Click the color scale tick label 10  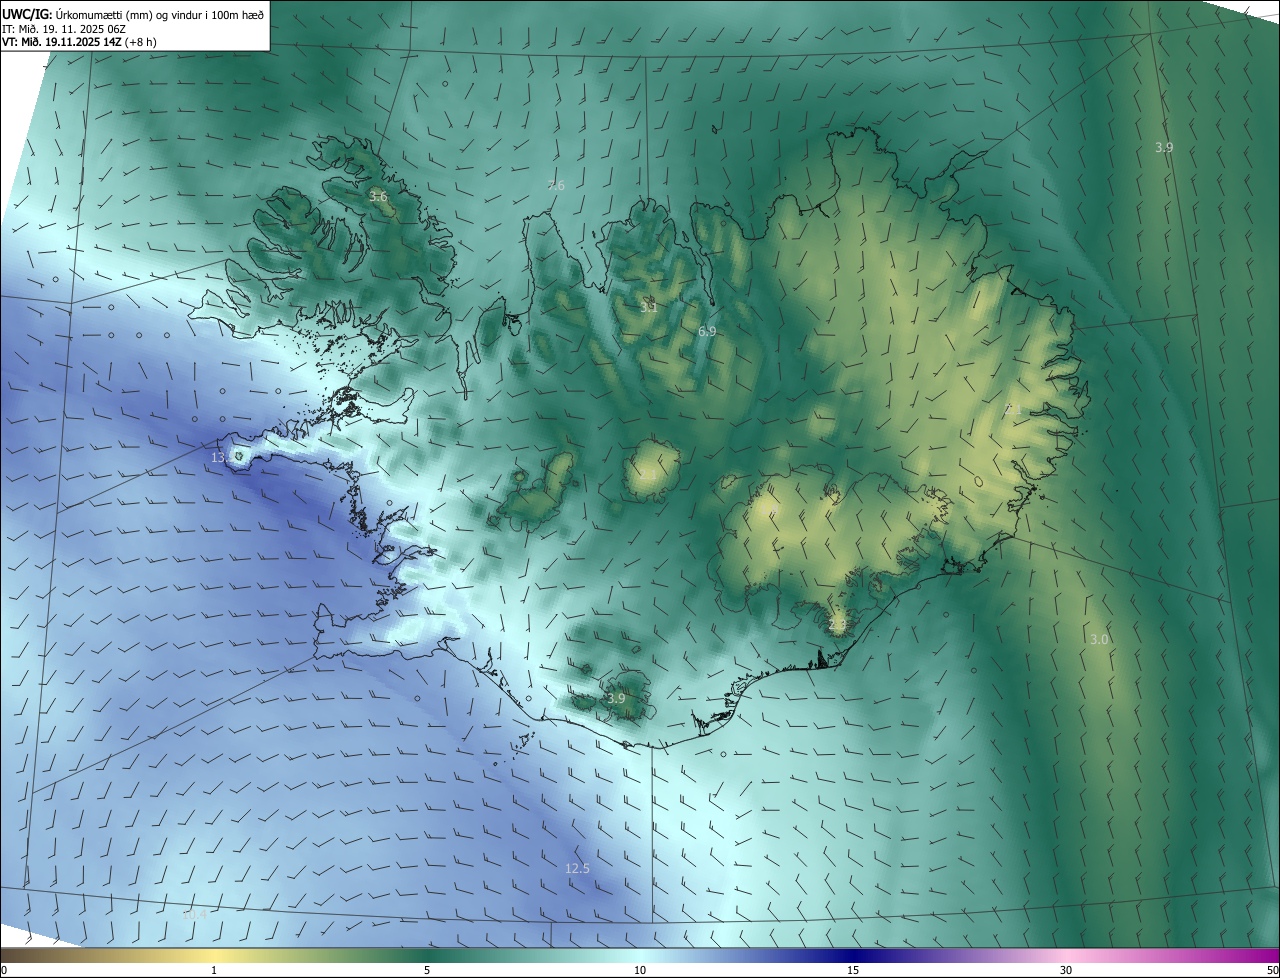640,970
